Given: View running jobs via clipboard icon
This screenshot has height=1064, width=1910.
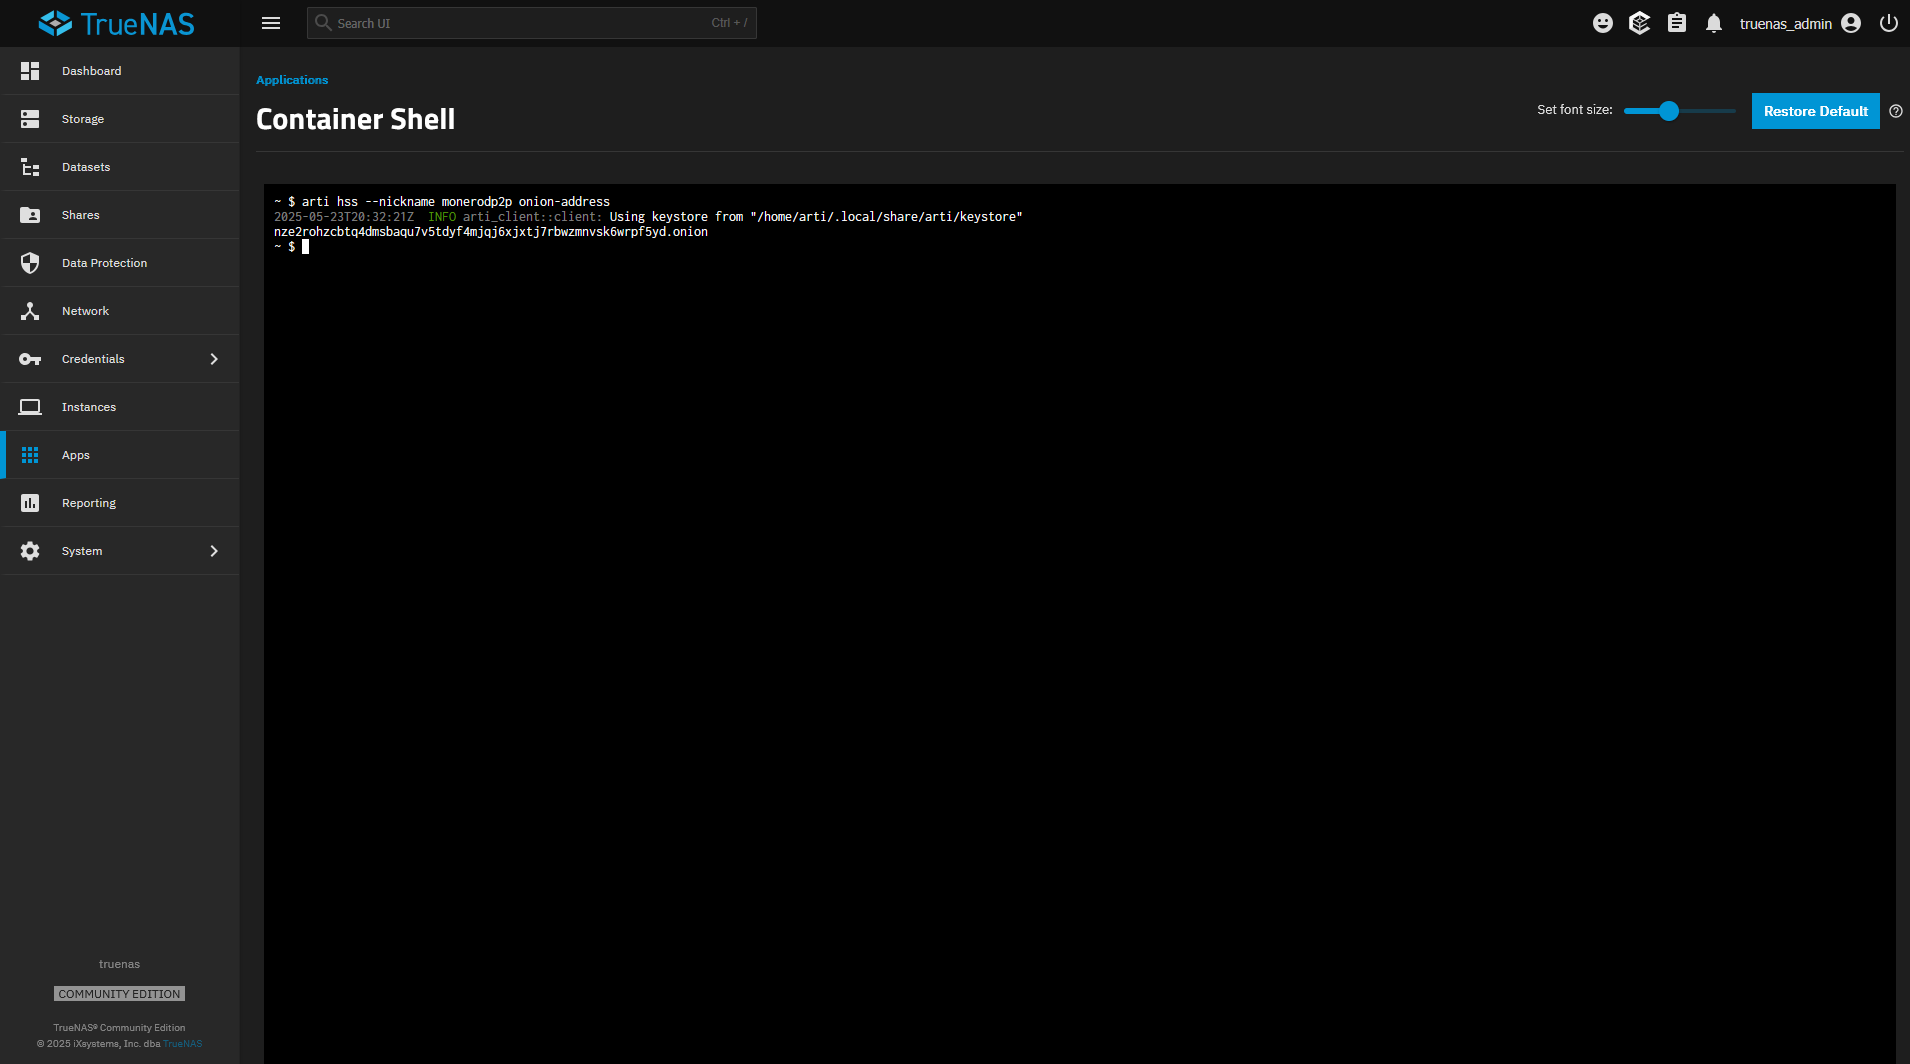Looking at the screenshot, I should (x=1677, y=22).
